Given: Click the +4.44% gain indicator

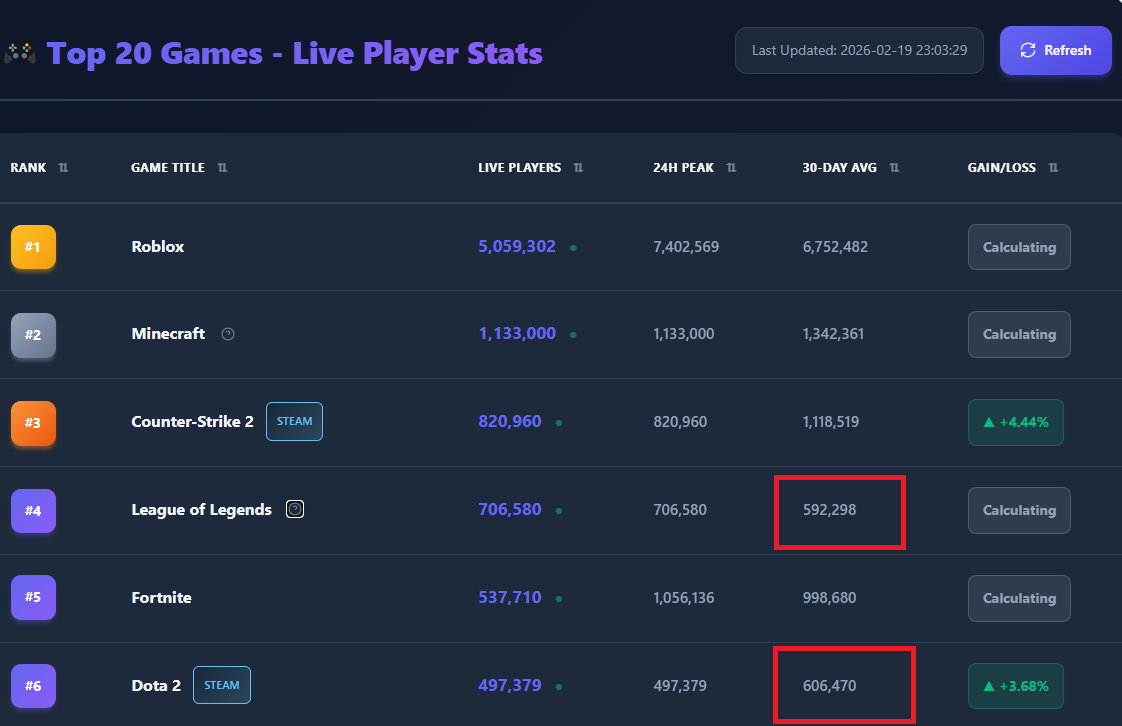Looking at the screenshot, I should point(1015,422).
